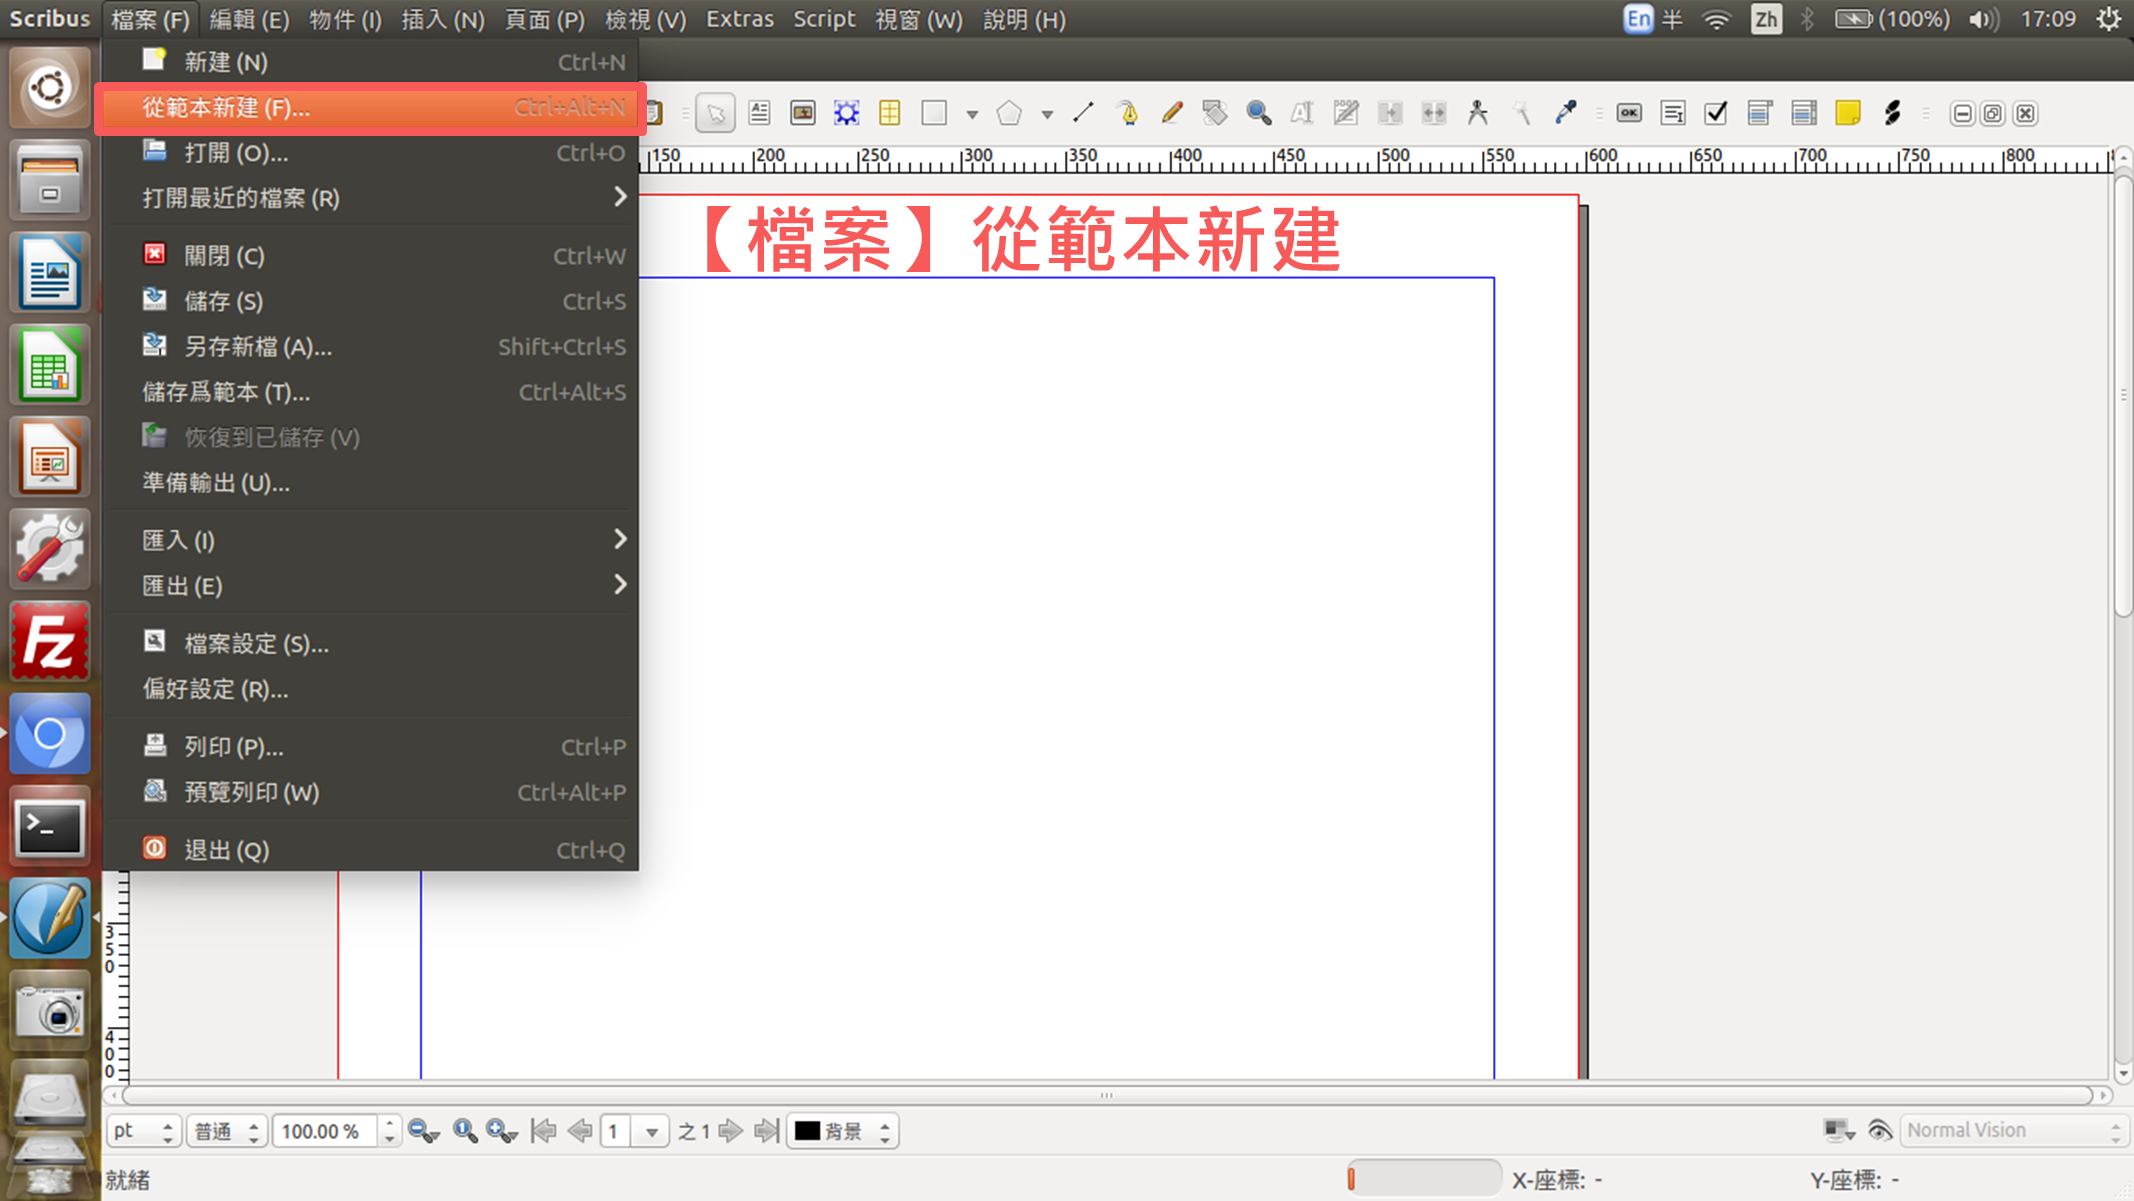The width and height of the screenshot is (2134, 1201).
Task: Expand the 打開最近的檔案 submenu
Action: (371, 198)
